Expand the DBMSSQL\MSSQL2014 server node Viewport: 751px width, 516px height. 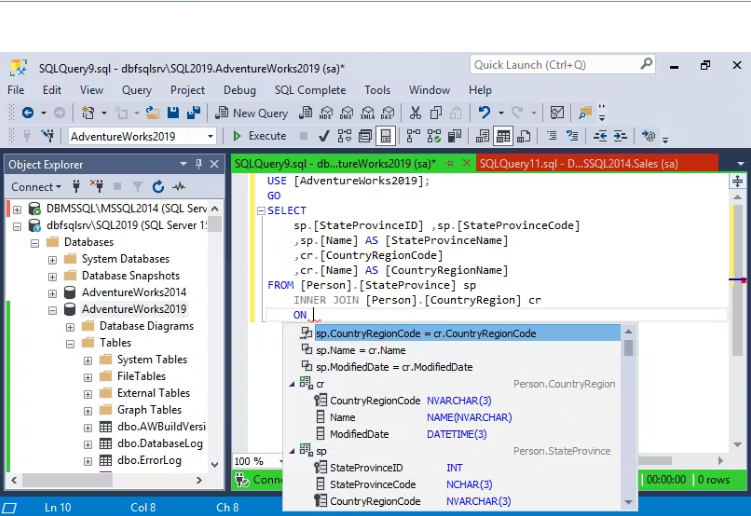[17, 209]
